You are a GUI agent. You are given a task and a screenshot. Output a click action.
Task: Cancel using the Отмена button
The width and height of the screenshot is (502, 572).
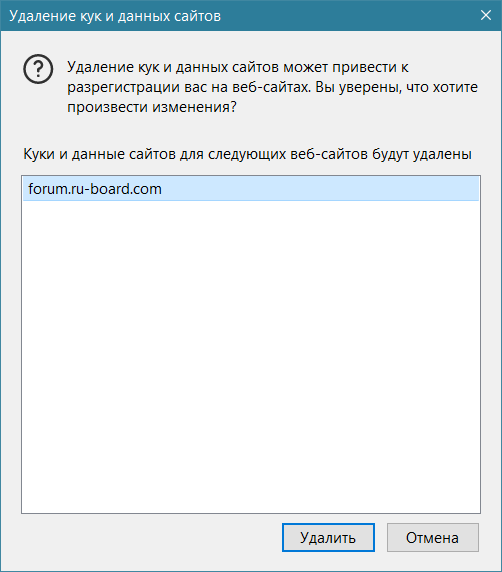tap(433, 537)
